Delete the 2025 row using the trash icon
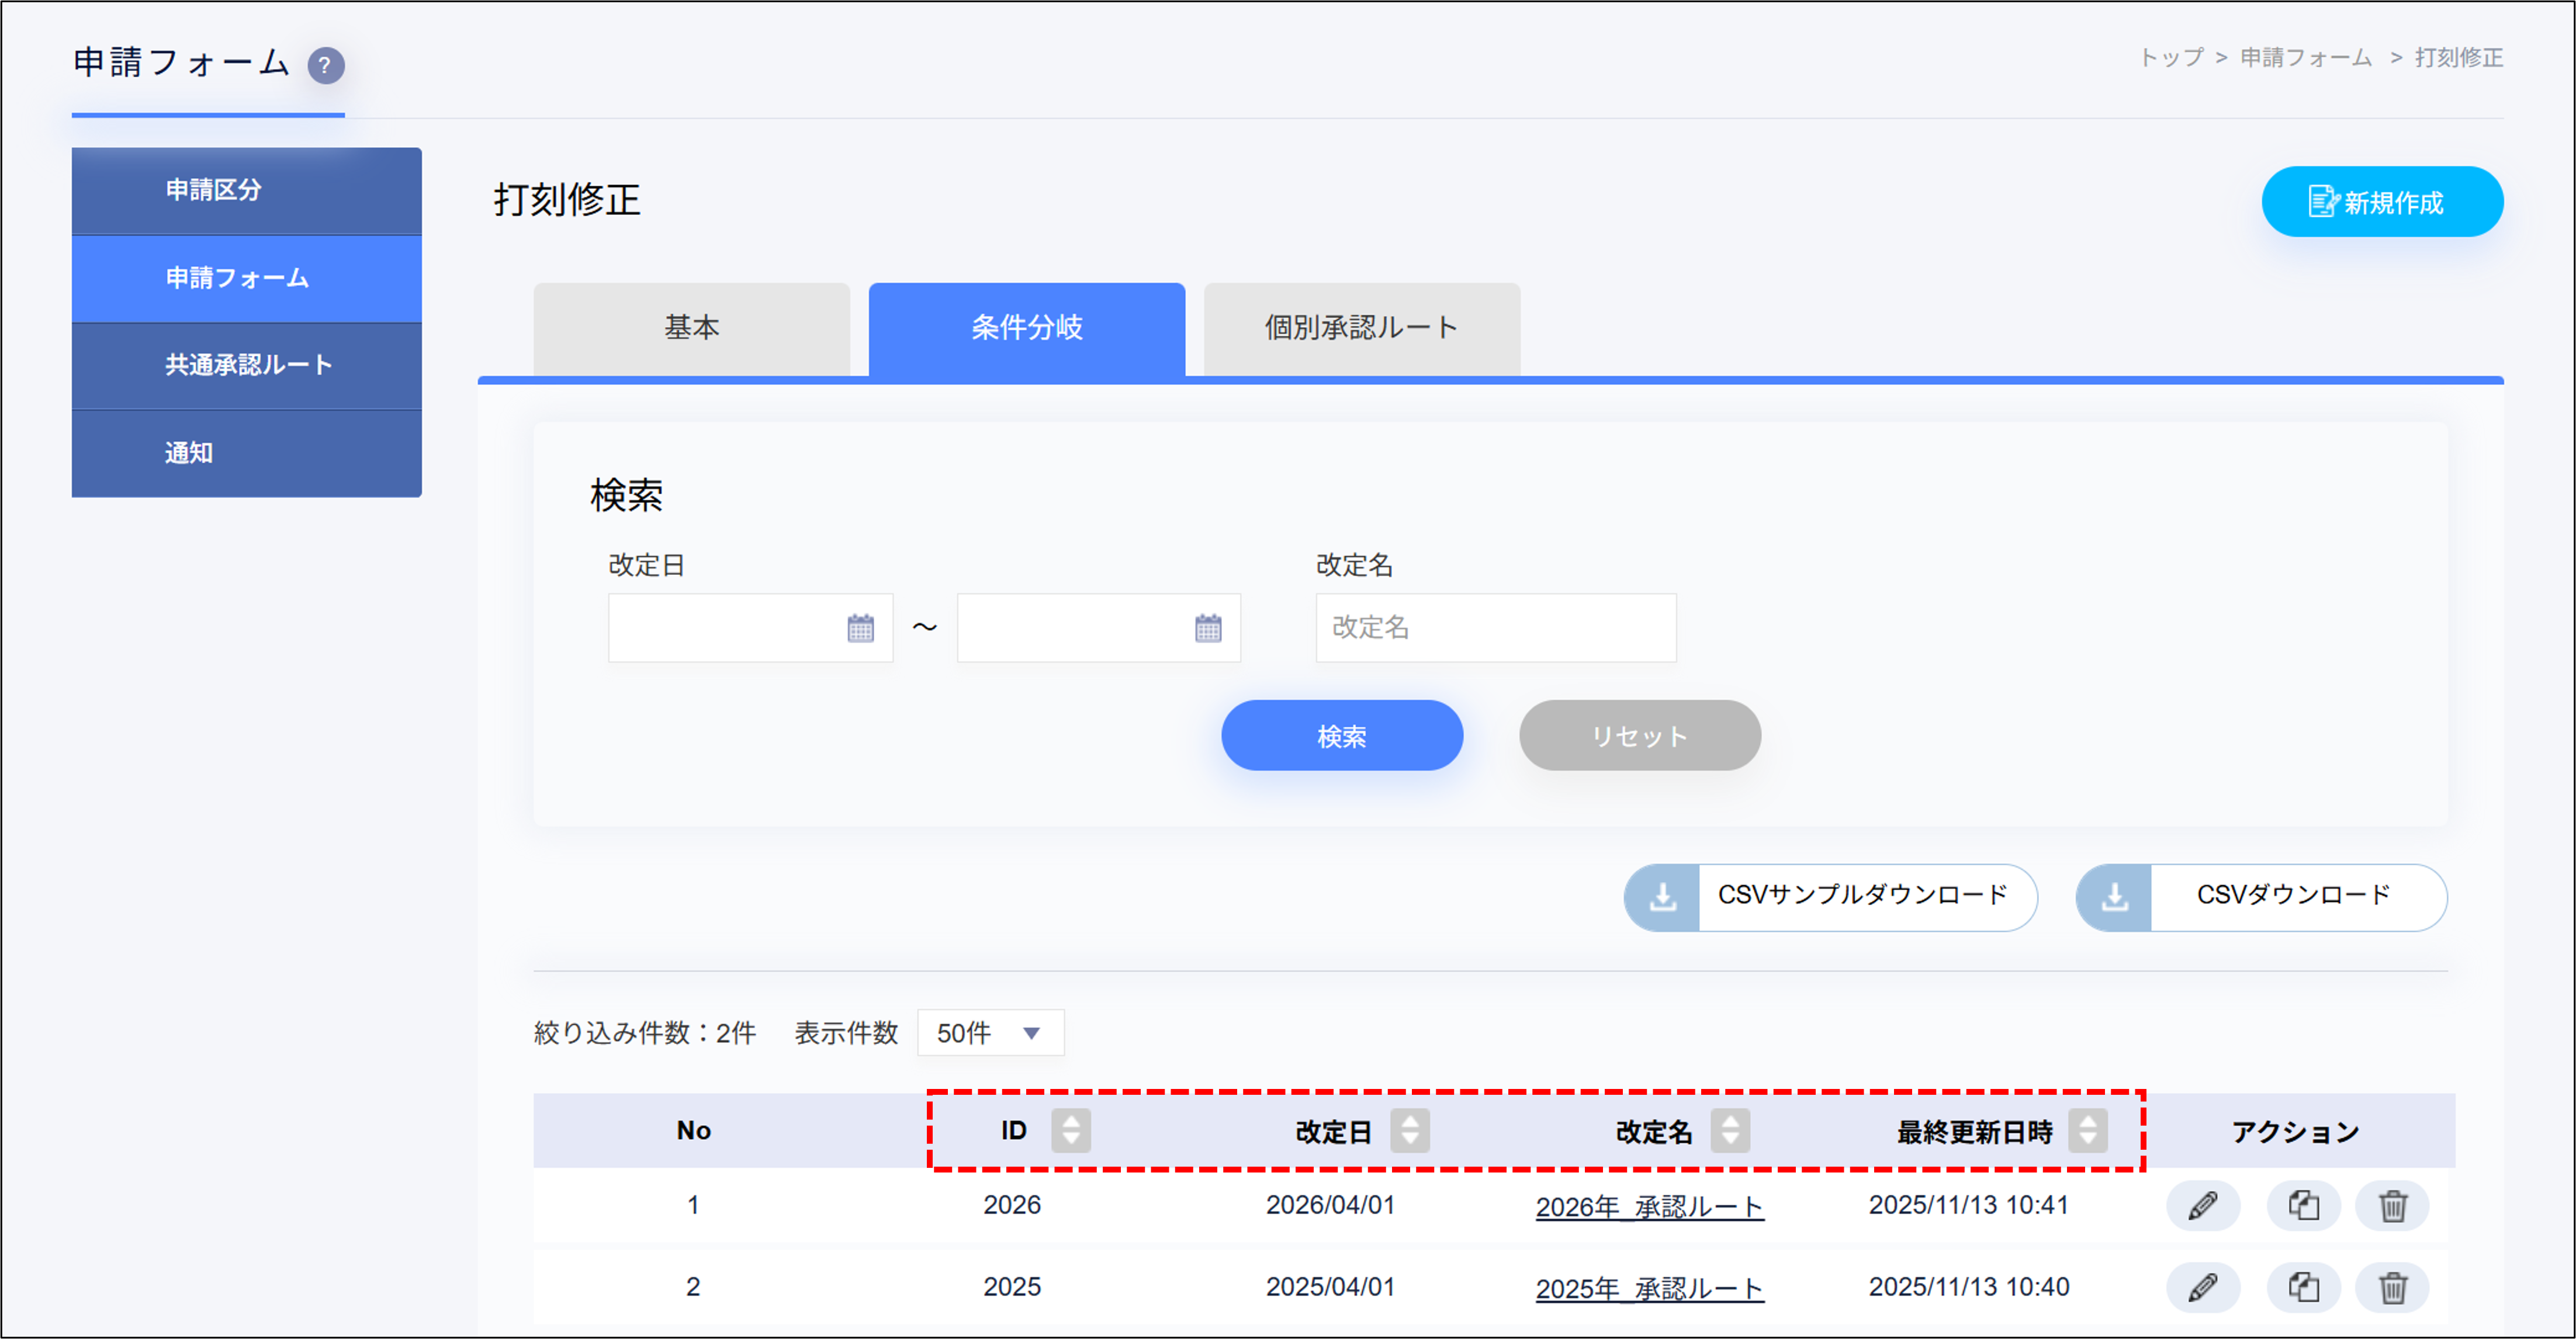The image size is (2576, 1339). pyautogui.click(x=2394, y=1288)
